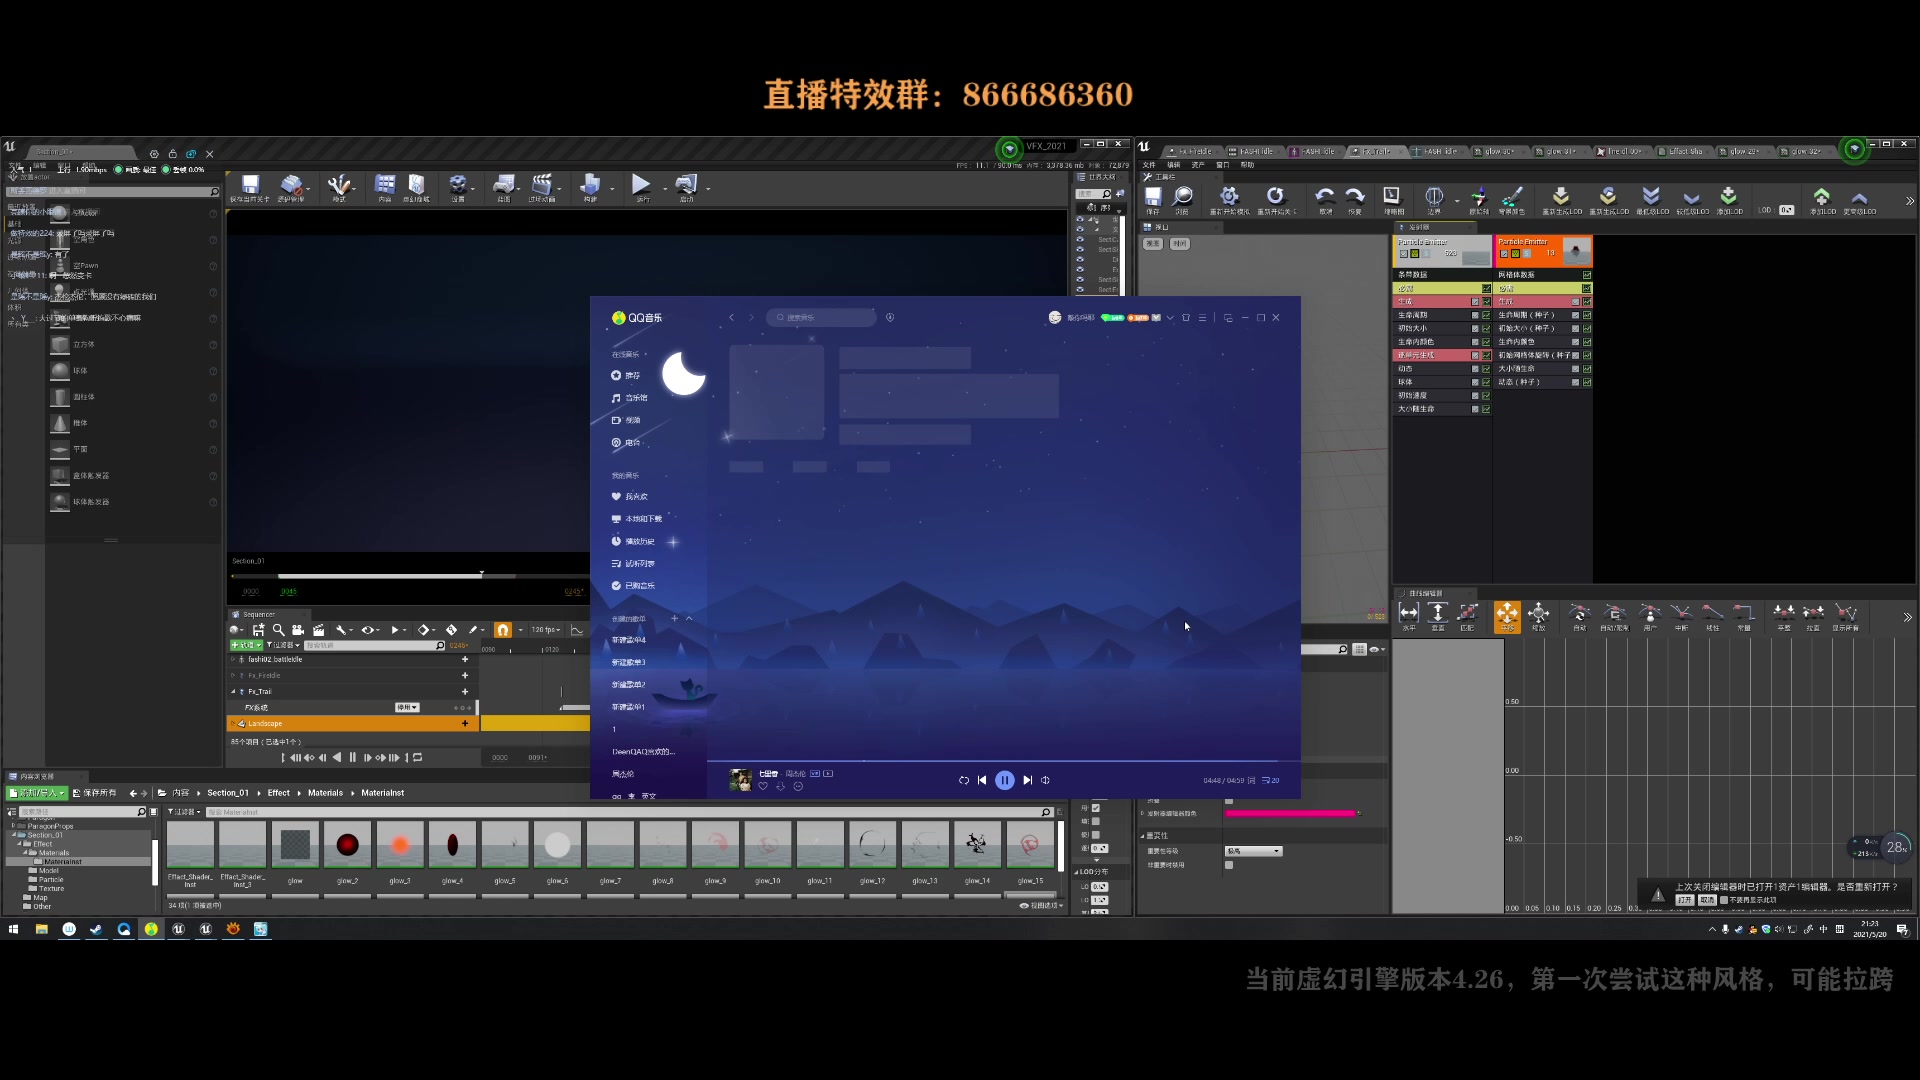This screenshot has width=1920, height=1080.
Task: Click green 添加/导入 button in Content Browser
Action: [x=37, y=793]
